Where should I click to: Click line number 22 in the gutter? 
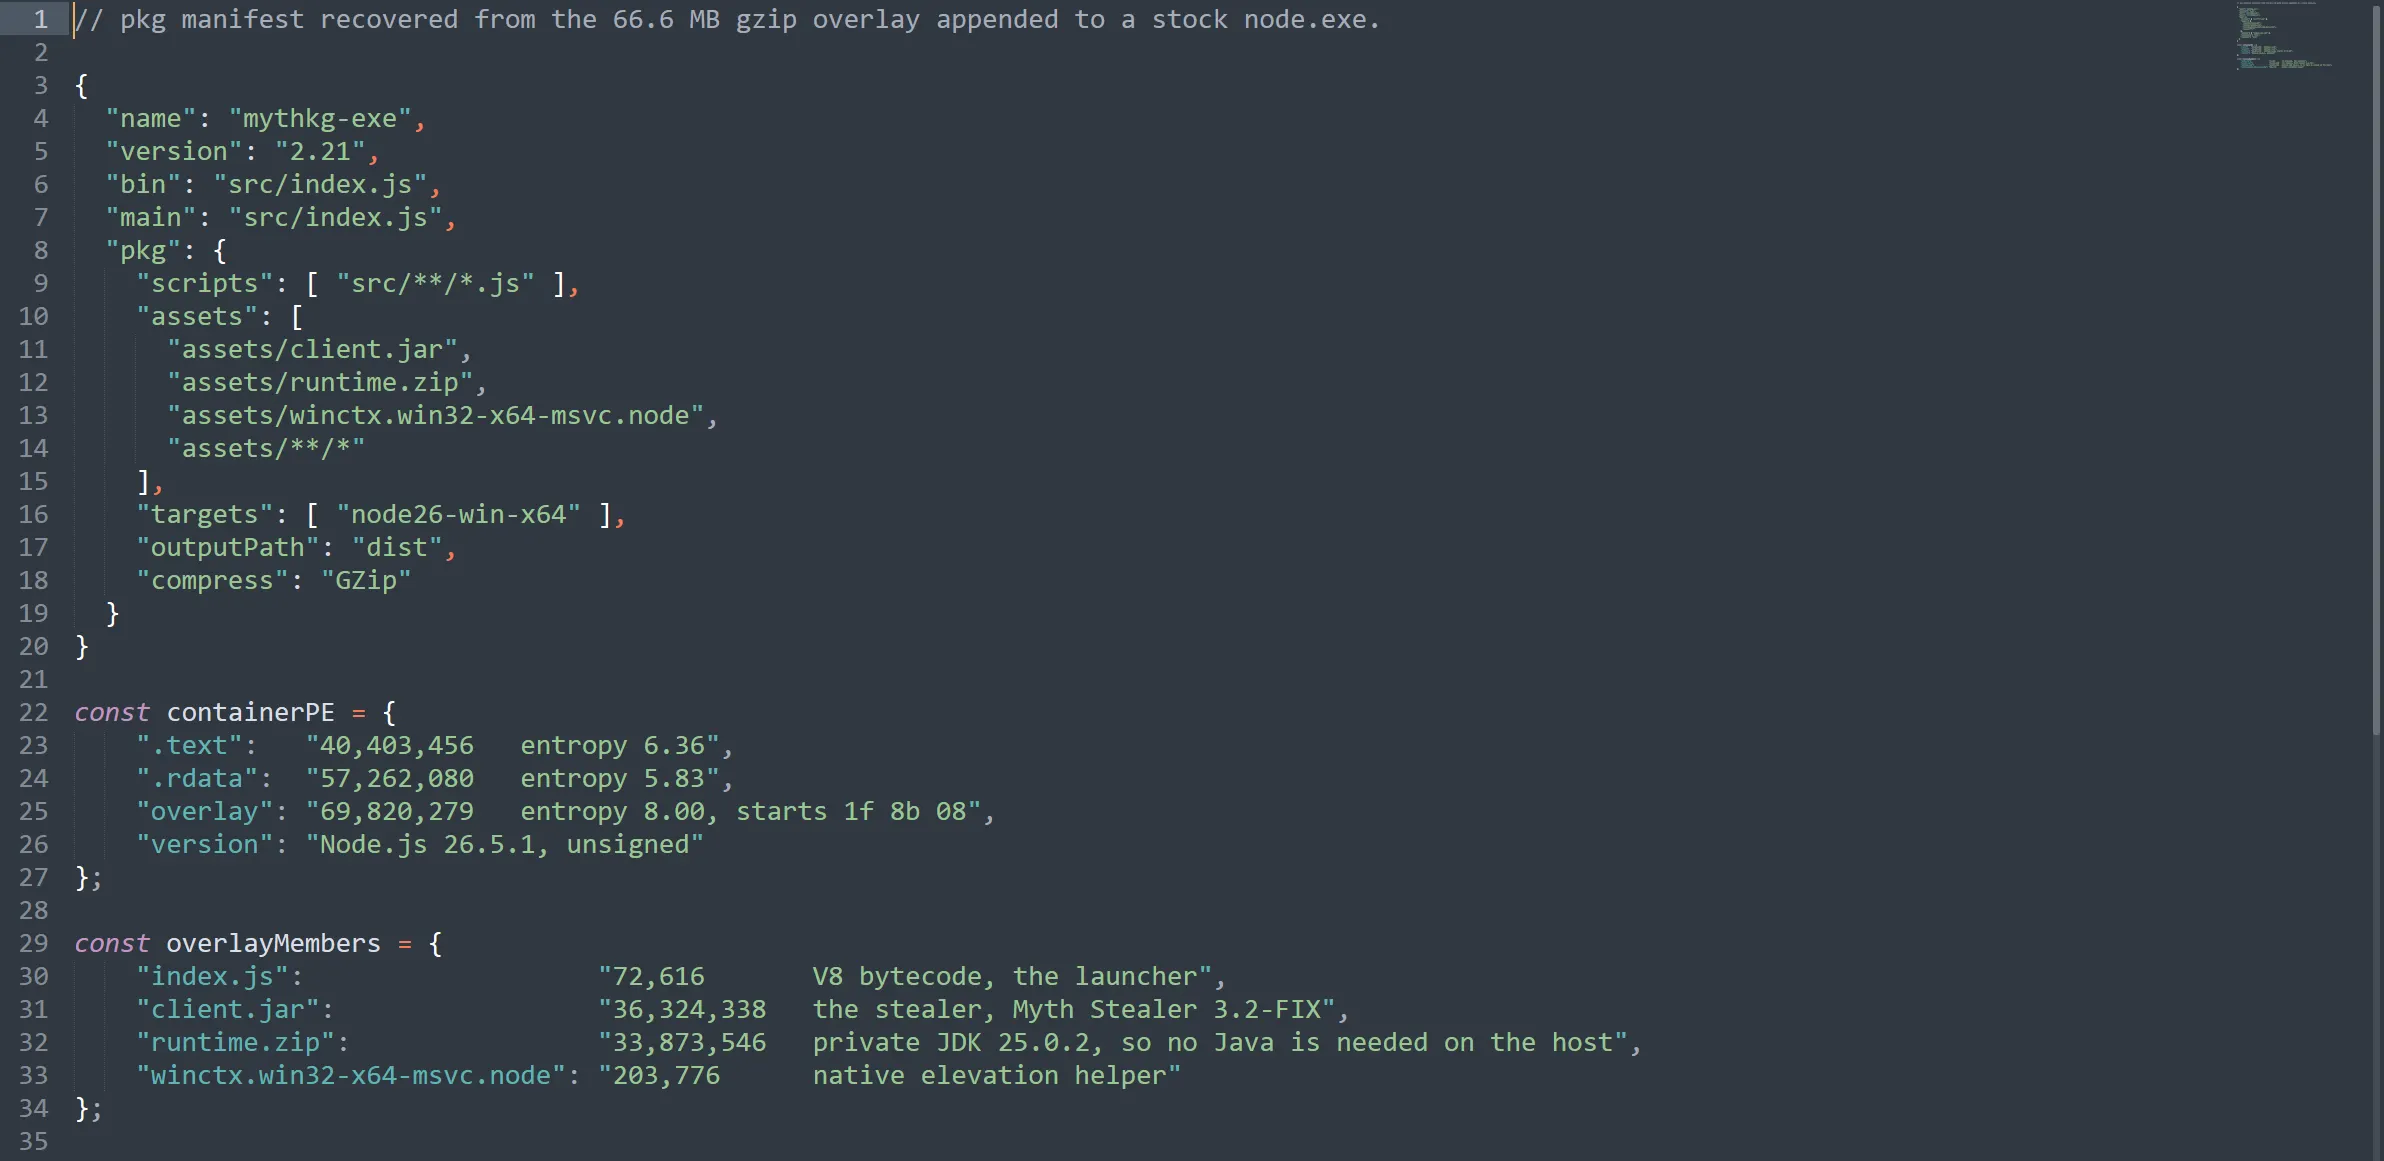(33, 713)
